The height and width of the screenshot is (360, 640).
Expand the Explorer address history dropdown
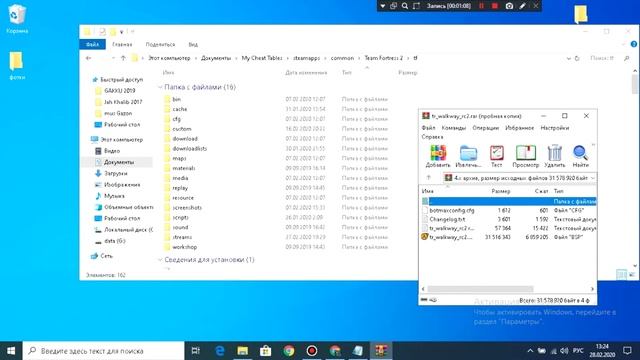click(x=569, y=58)
